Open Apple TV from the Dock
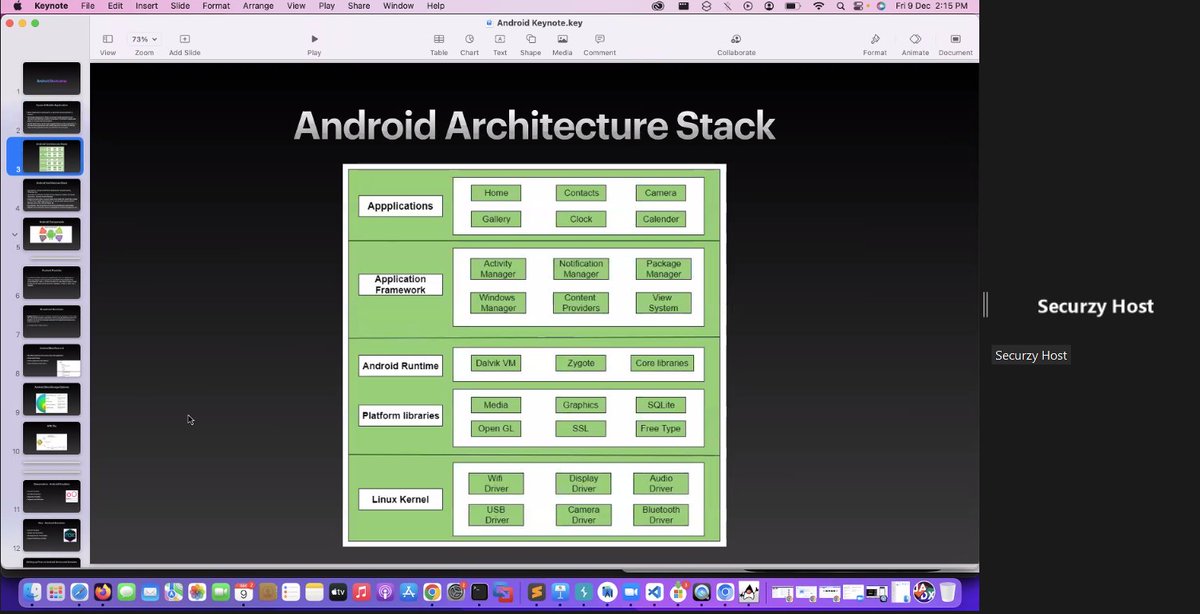Screen dimensions: 1200x614 (x=338, y=592)
